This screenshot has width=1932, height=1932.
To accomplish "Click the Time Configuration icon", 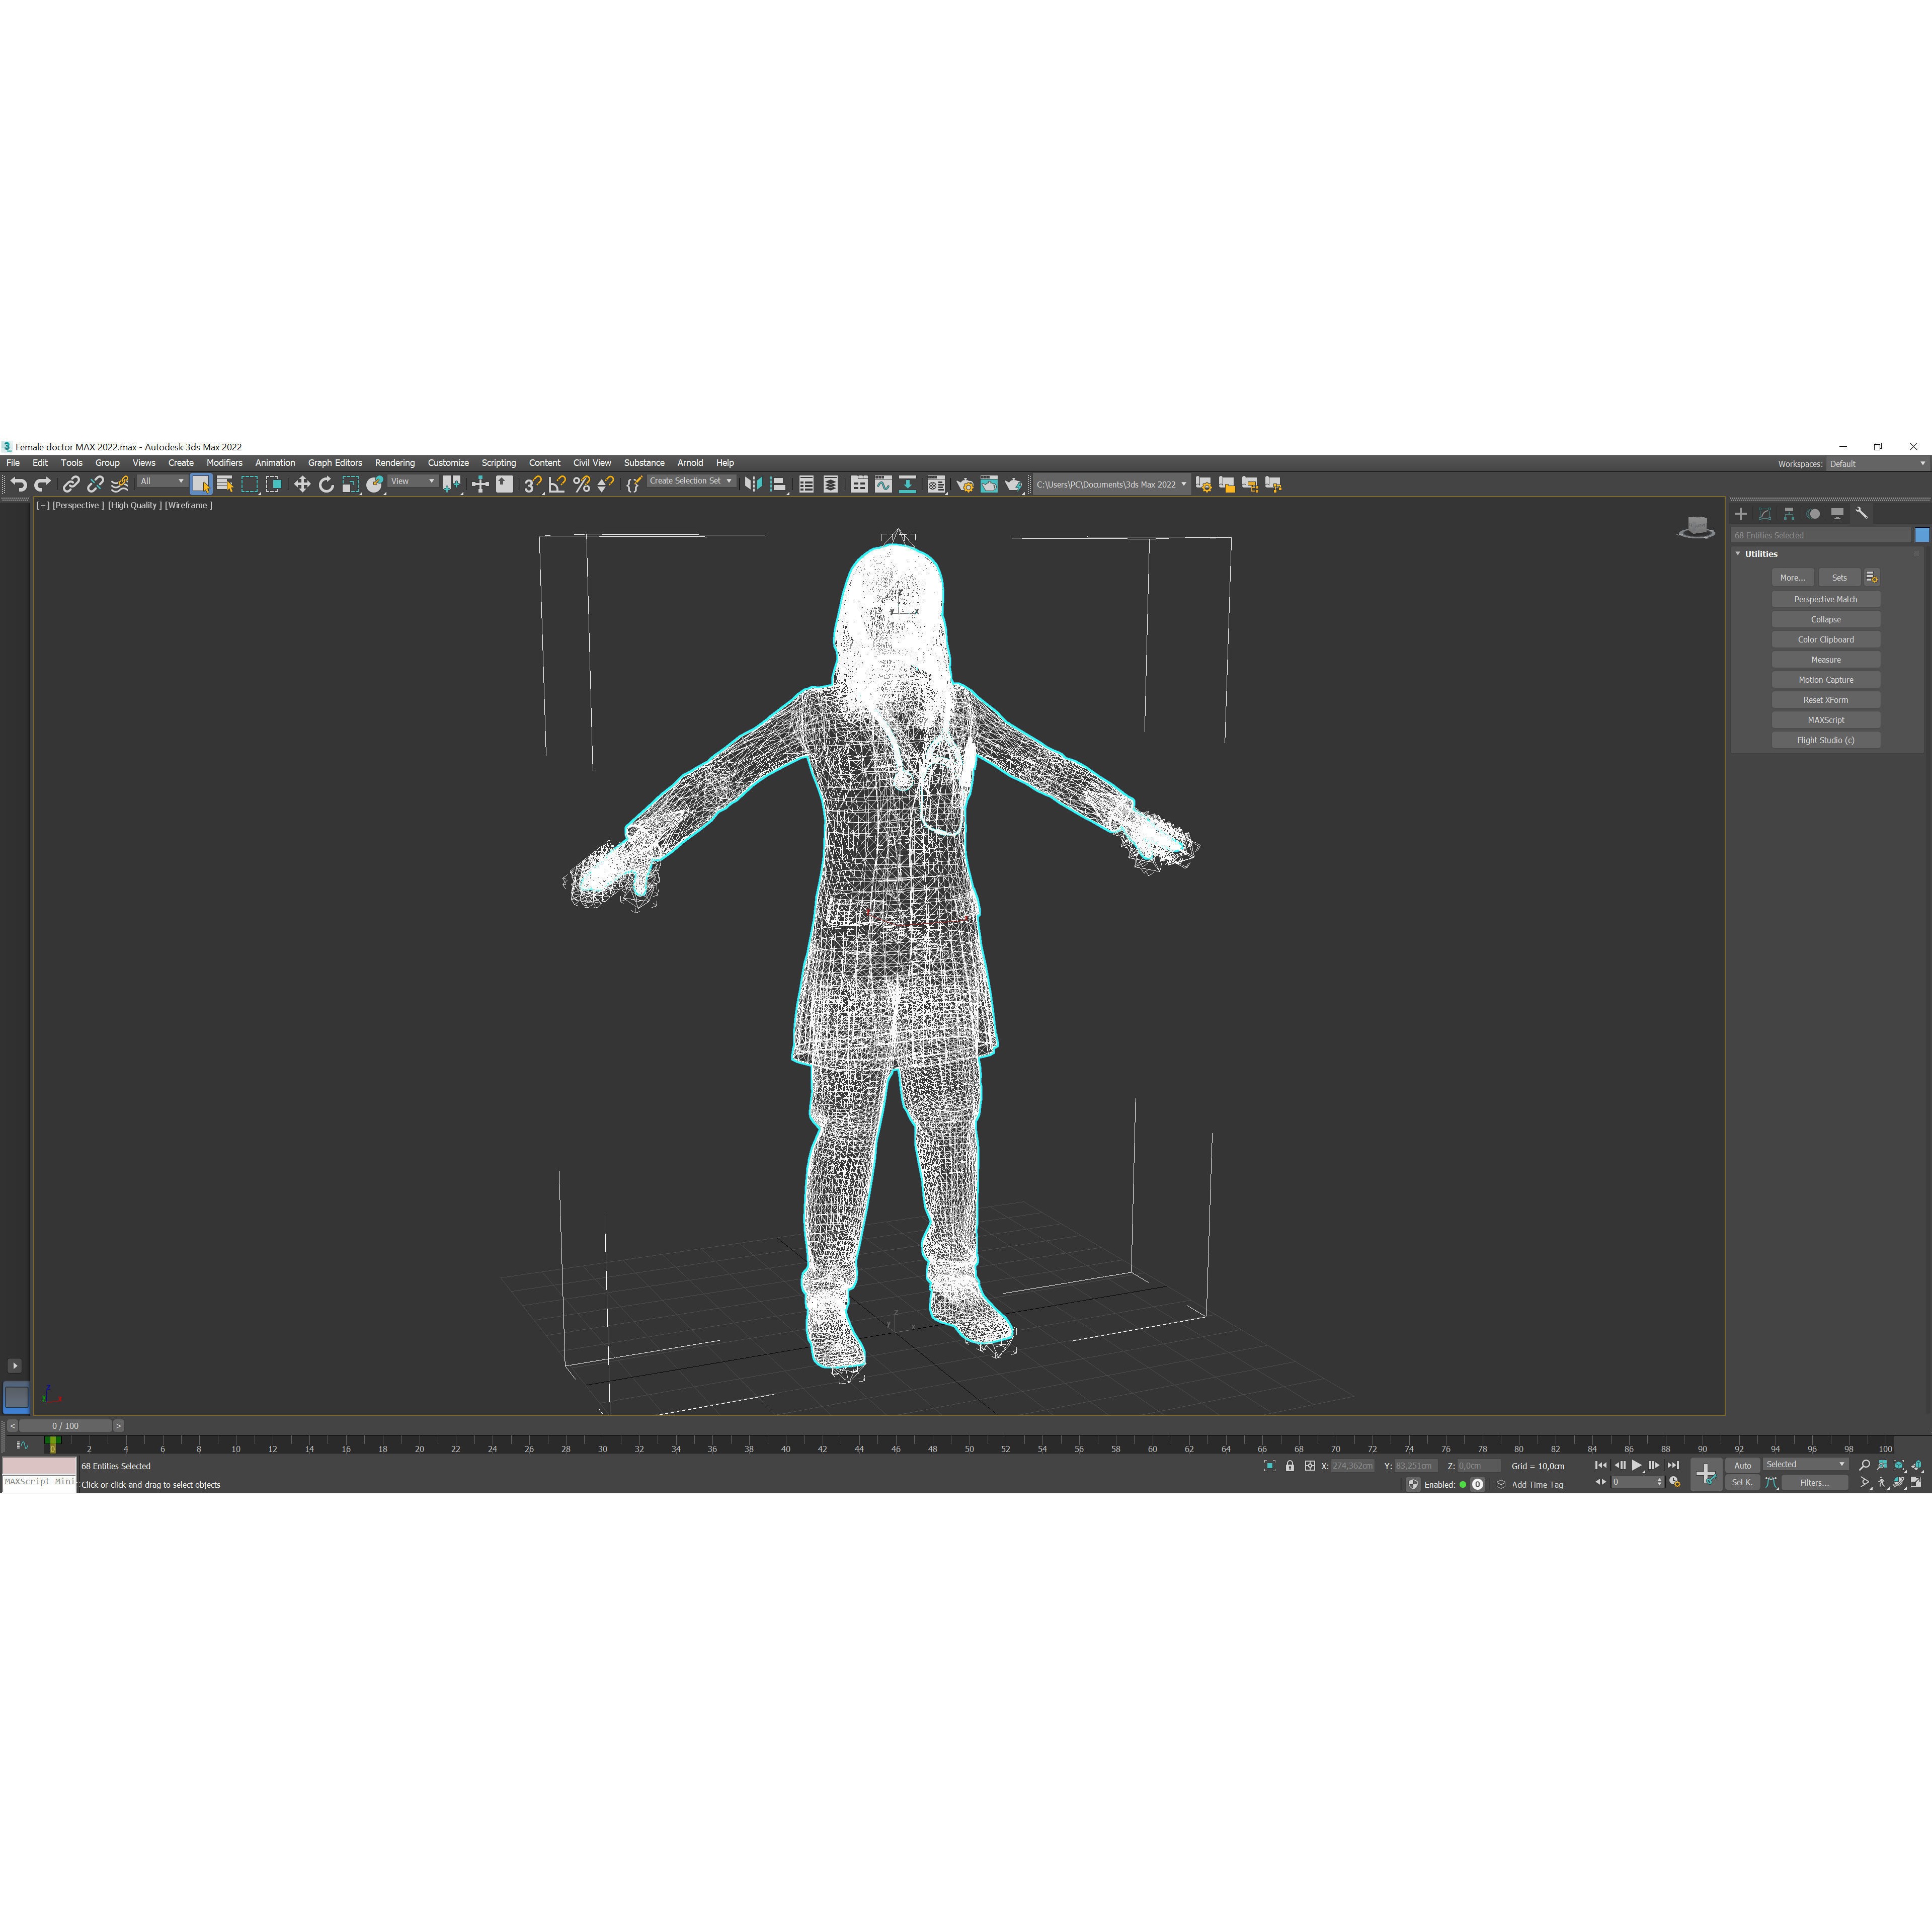I will pos(1675,1482).
